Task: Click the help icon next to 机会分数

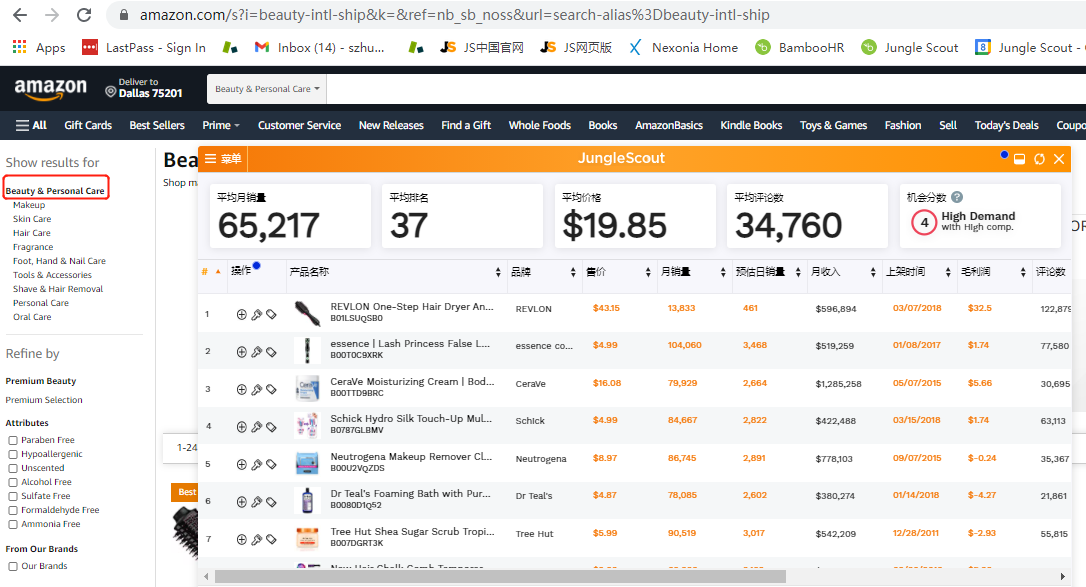Action: pos(957,198)
